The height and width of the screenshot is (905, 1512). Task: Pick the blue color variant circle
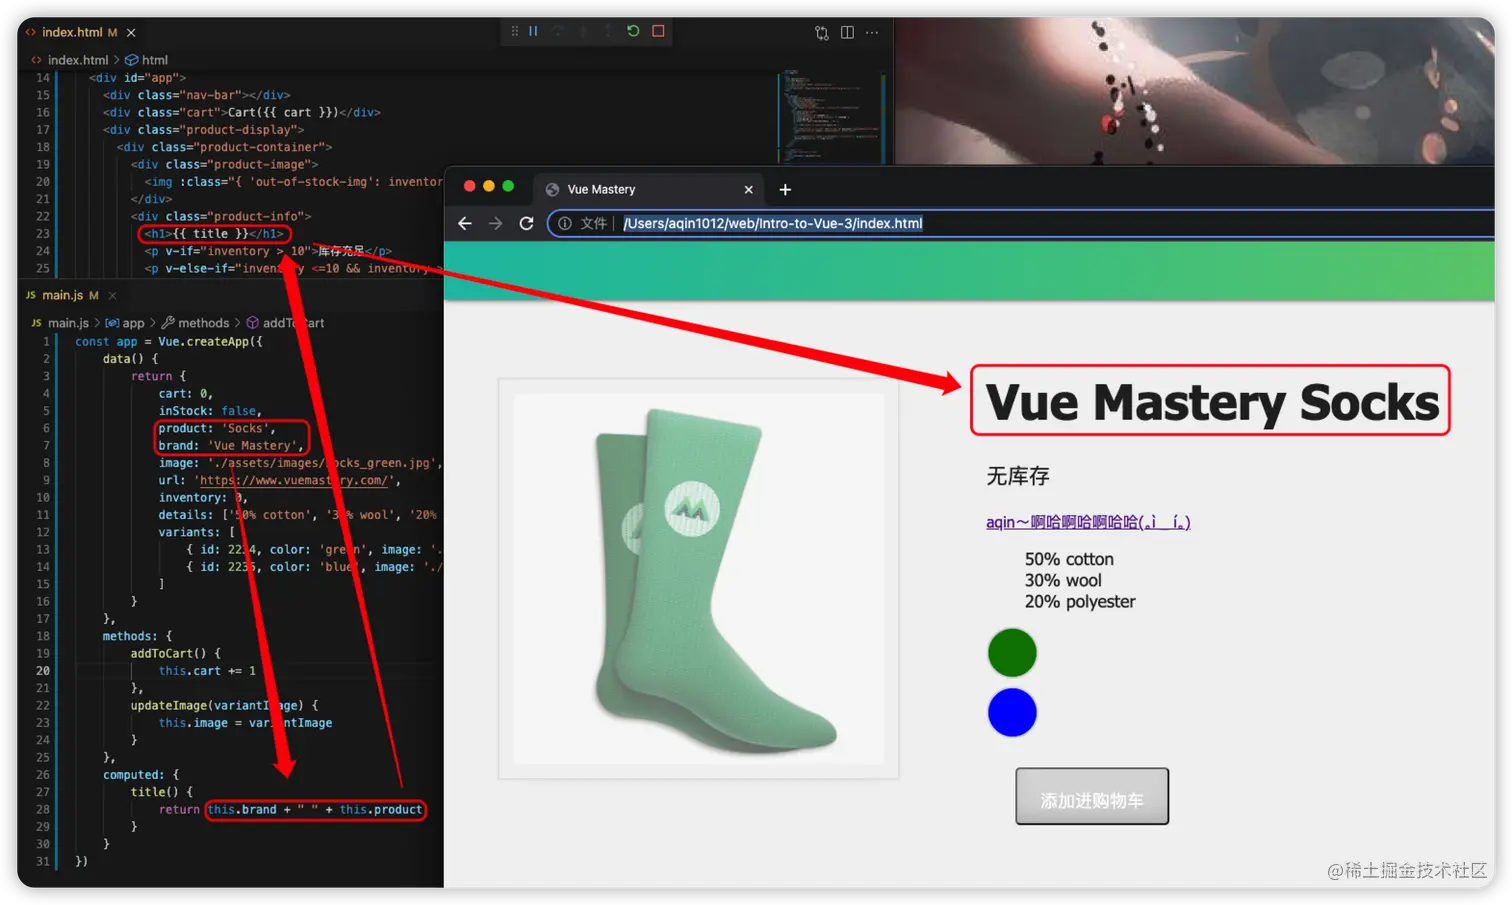point(1012,713)
